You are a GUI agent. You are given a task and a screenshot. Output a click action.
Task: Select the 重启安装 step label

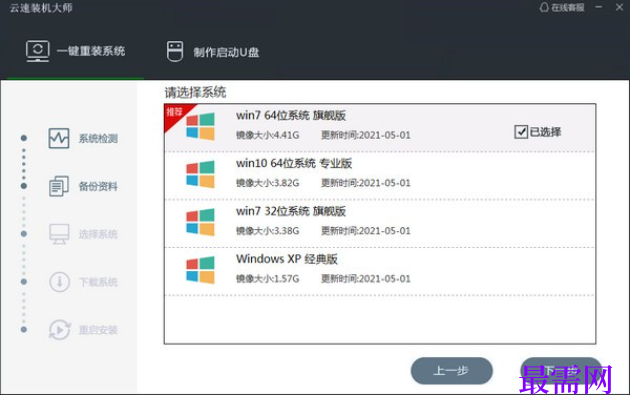98,330
